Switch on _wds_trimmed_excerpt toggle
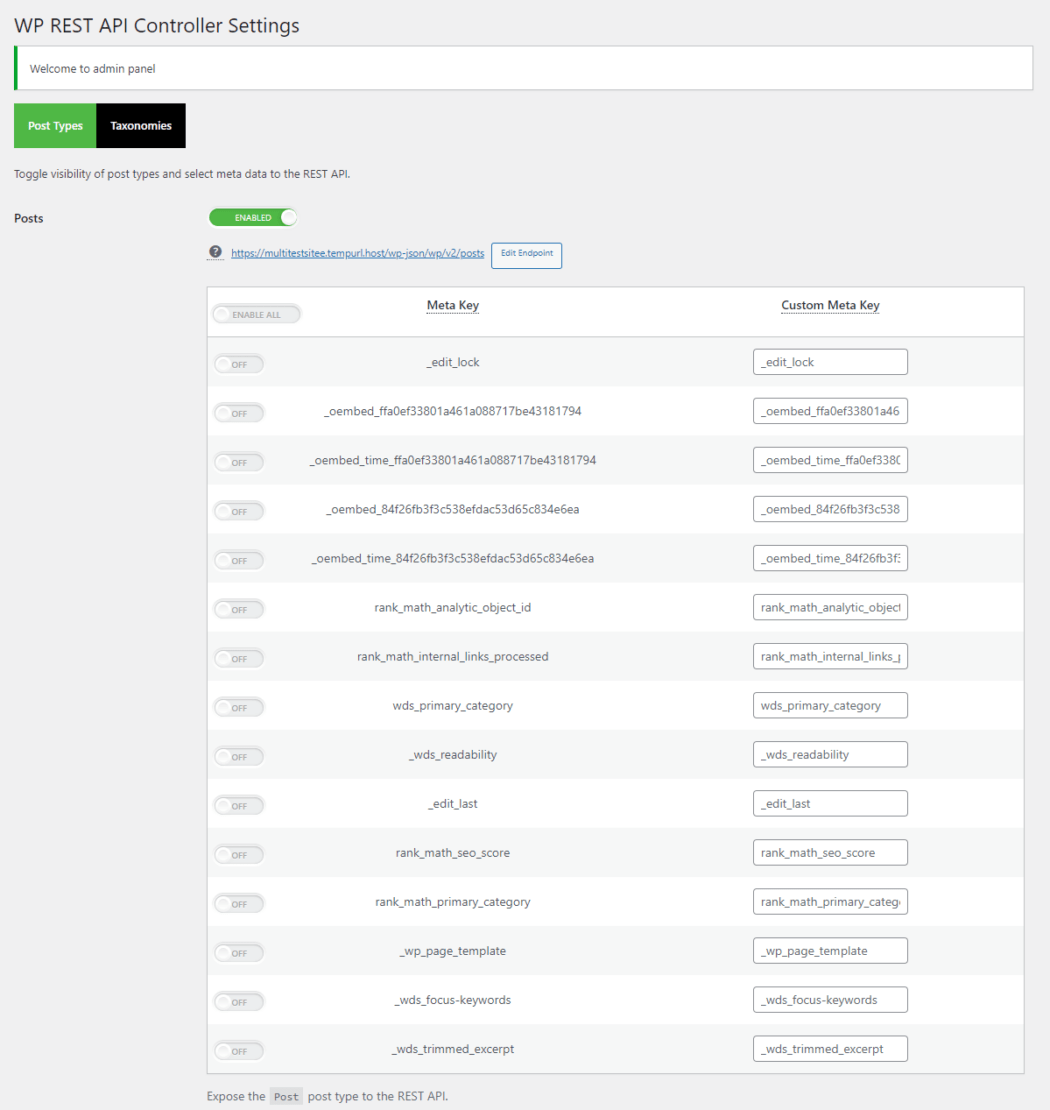Viewport: 1050px width, 1110px height. 239,1051
